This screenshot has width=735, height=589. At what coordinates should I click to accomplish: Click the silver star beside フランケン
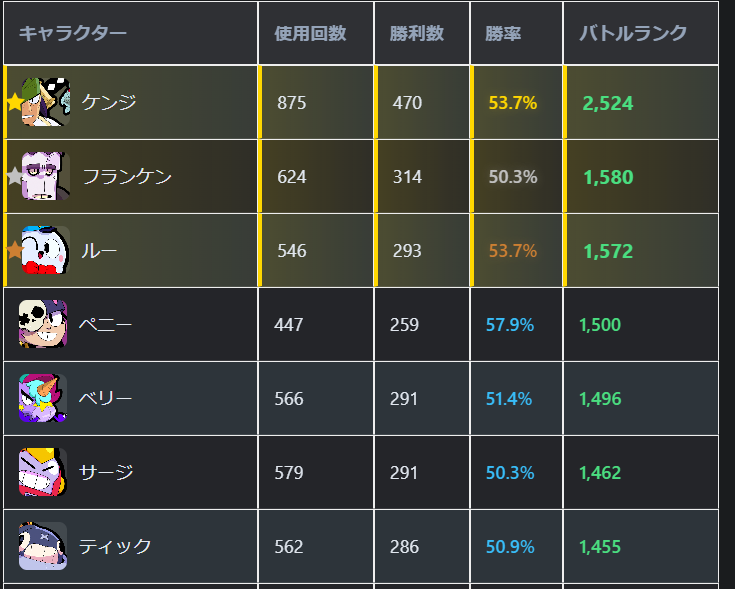point(14,177)
